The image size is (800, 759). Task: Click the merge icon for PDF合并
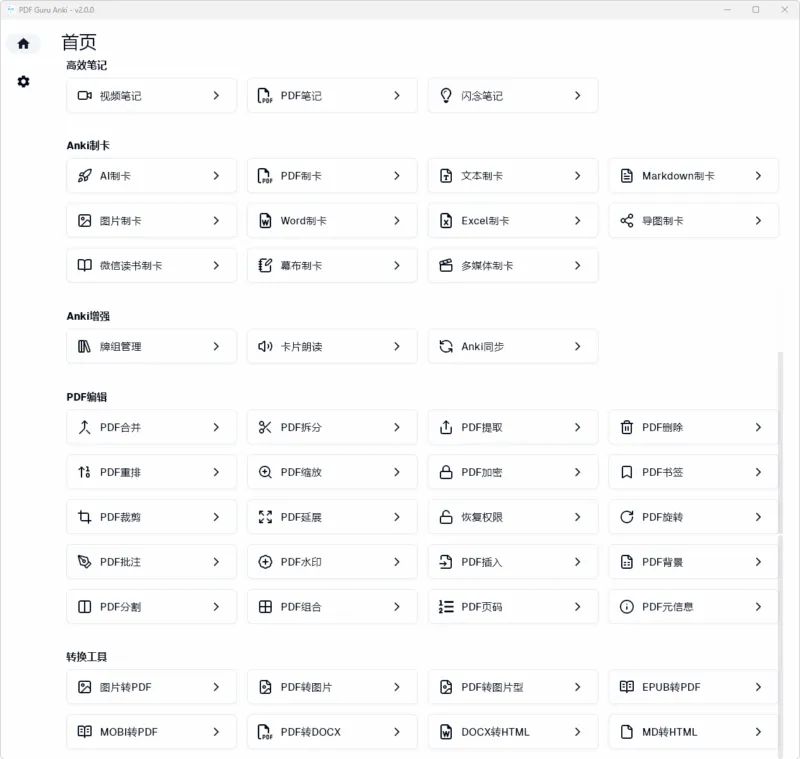[85, 427]
